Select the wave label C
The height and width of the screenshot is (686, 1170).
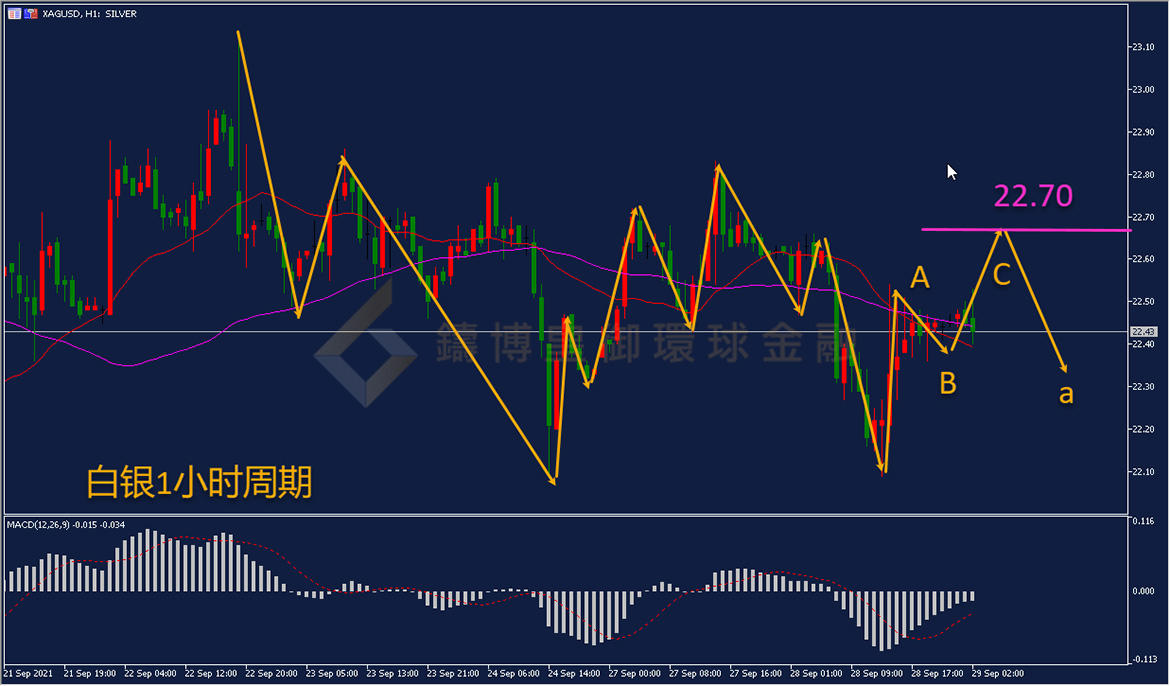1002,275
